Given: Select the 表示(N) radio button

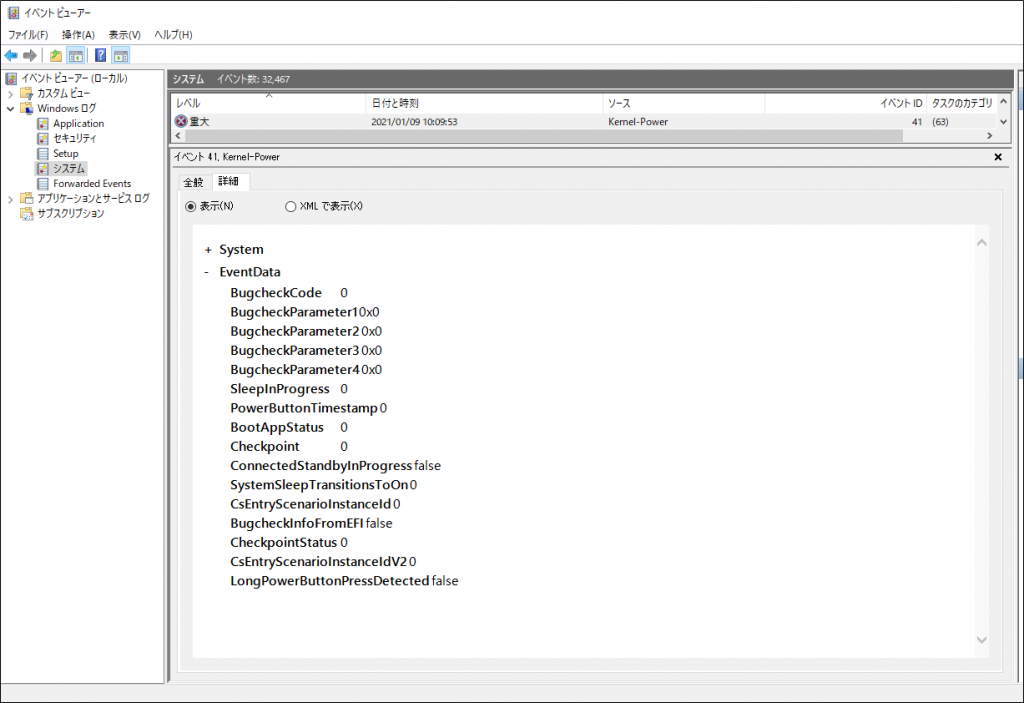Looking at the screenshot, I should click(x=191, y=206).
